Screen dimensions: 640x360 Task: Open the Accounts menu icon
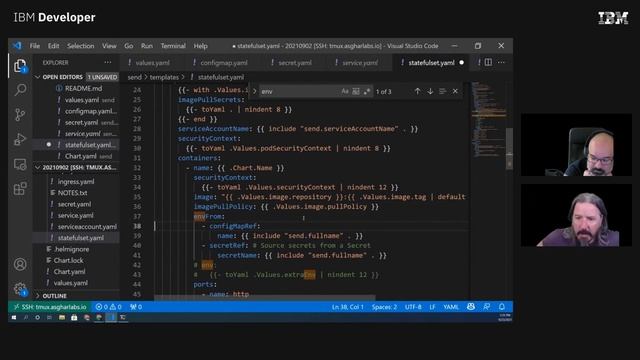[x=20, y=264]
